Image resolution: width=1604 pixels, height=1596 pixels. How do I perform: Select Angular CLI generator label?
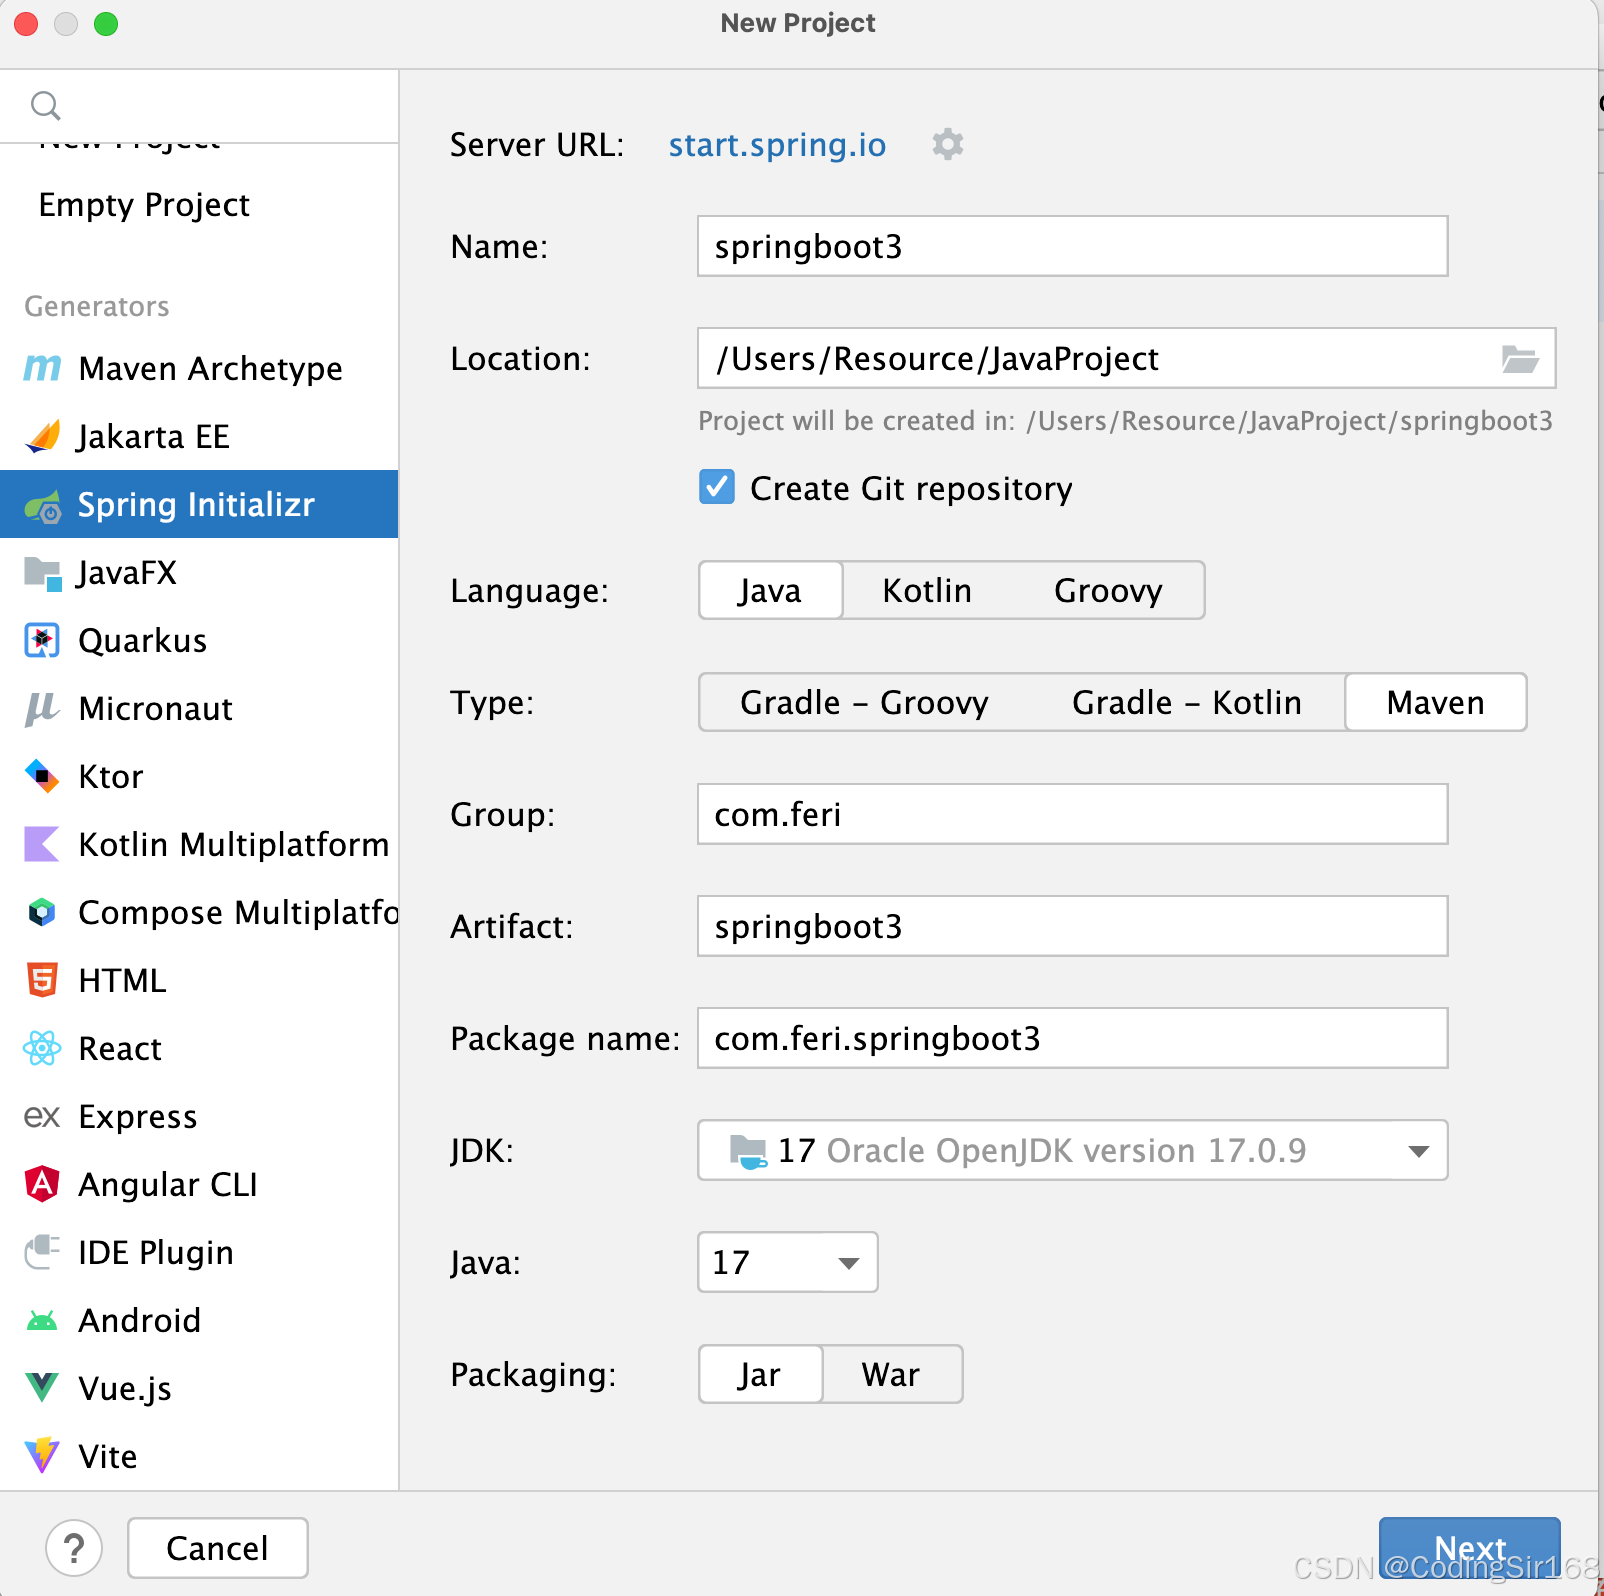168,1185
